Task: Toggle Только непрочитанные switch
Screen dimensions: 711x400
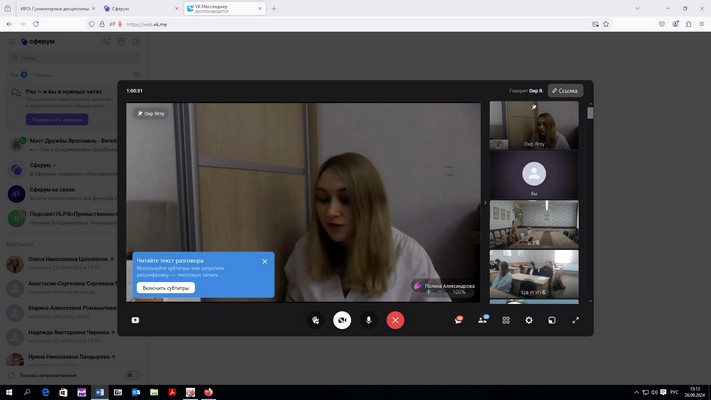Action: (x=131, y=376)
